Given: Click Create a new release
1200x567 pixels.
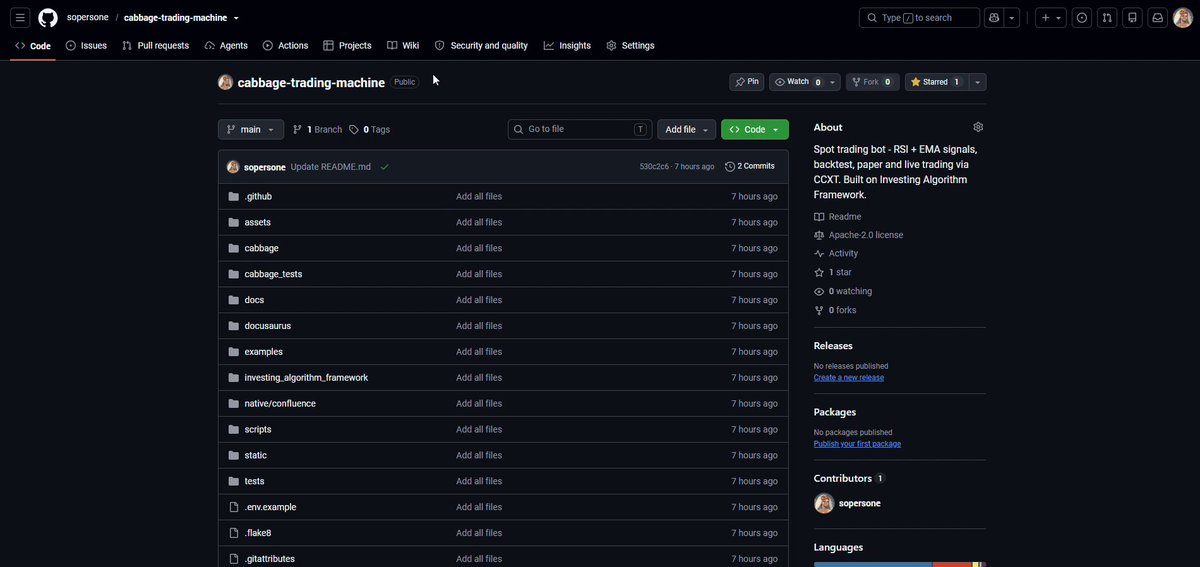Looking at the screenshot, I should 849,378.
